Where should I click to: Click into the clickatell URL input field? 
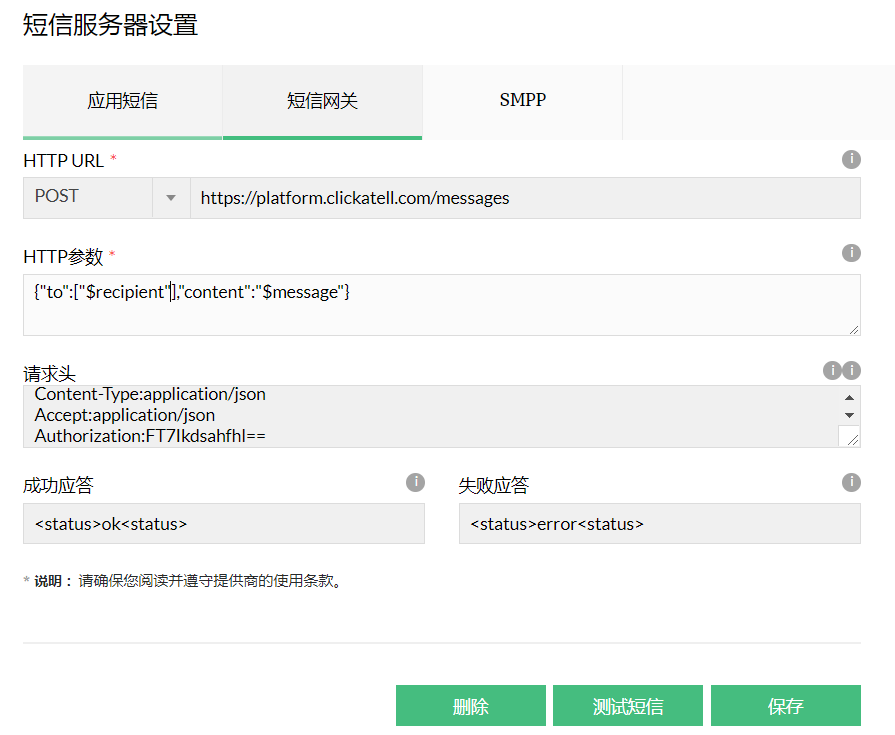pyautogui.click(x=524, y=198)
